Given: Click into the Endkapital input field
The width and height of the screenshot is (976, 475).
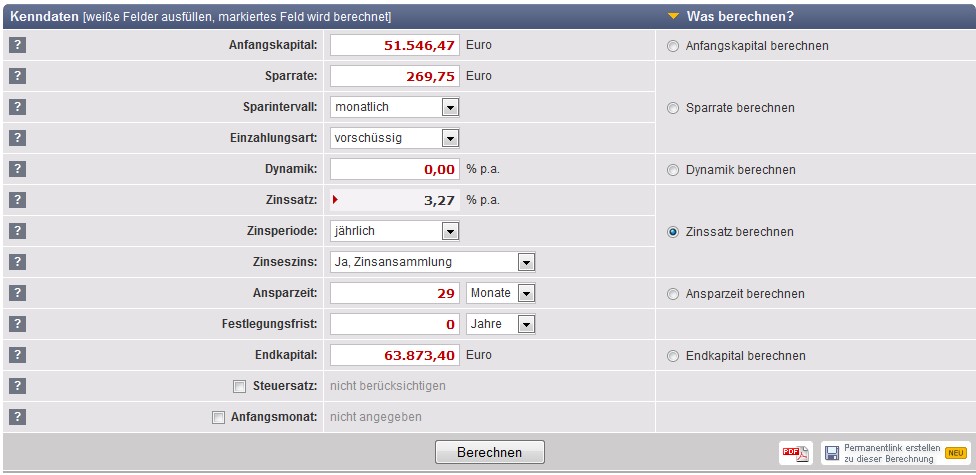Looking at the screenshot, I should [395, 355].
